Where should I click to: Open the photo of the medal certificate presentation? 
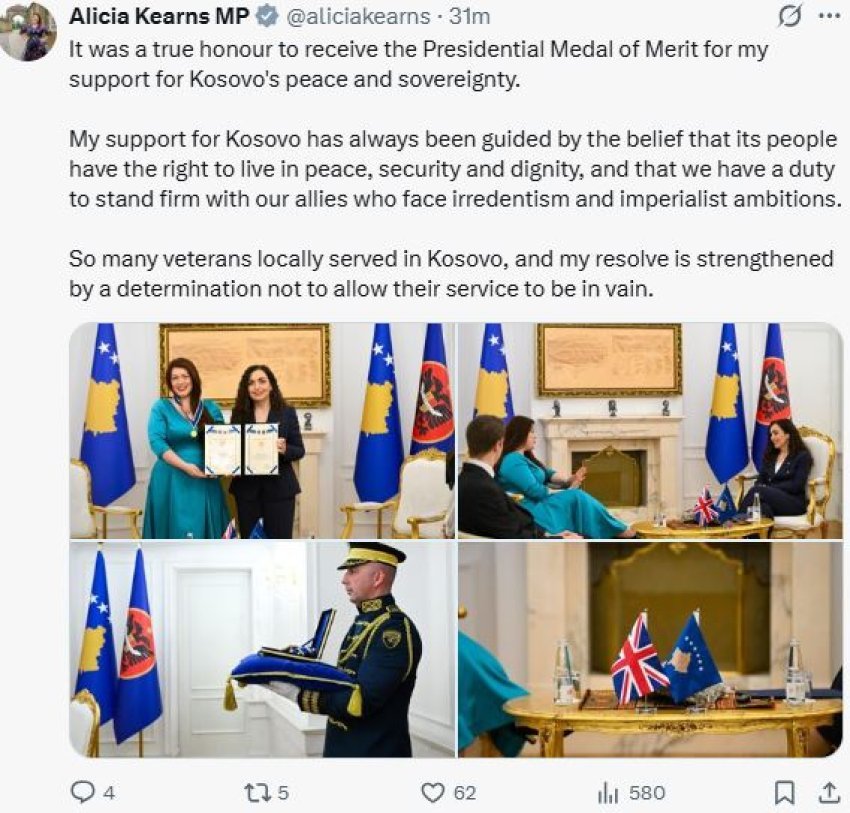pos(261,430)
